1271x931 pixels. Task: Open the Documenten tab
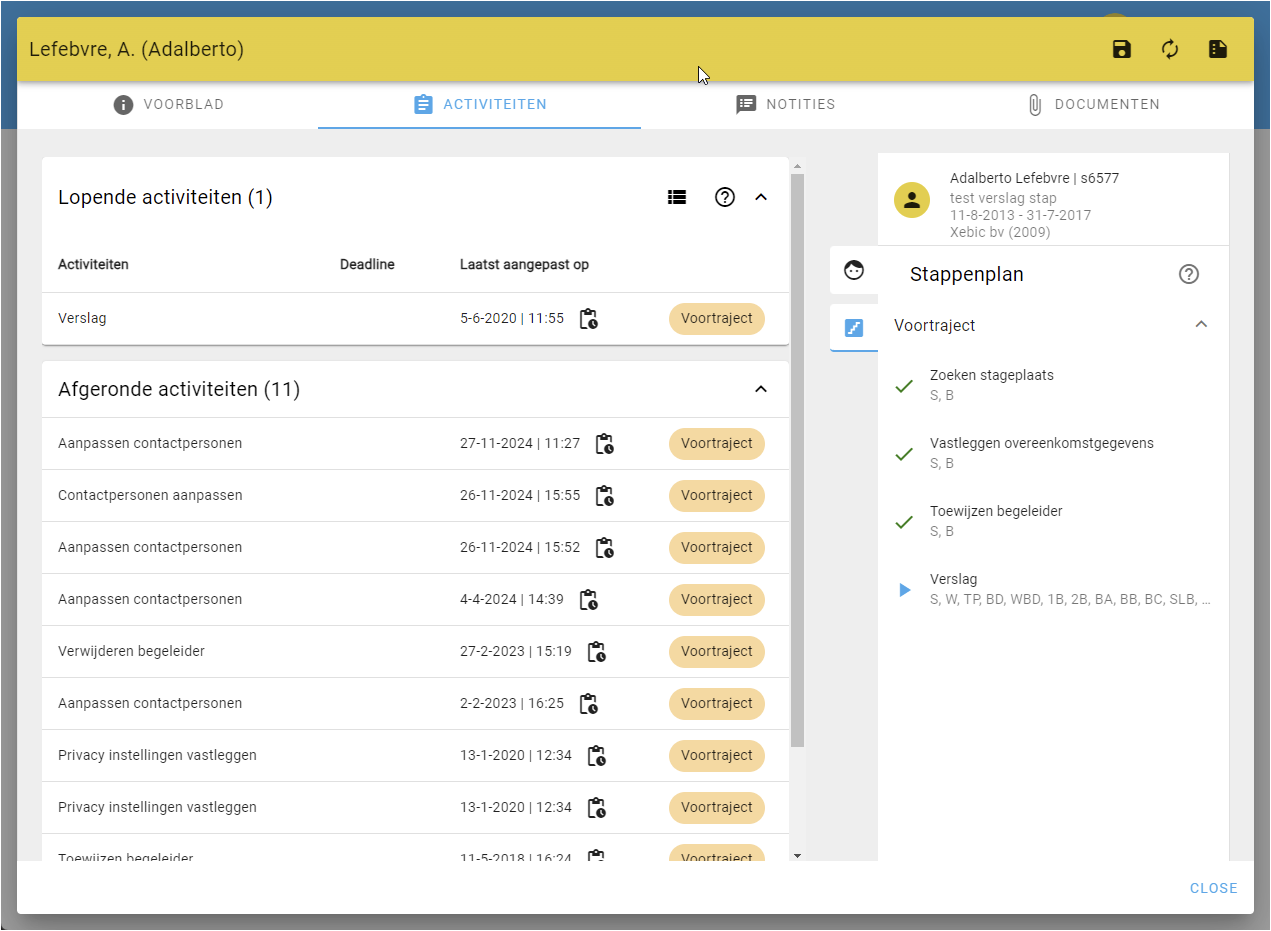point(1093,104)
